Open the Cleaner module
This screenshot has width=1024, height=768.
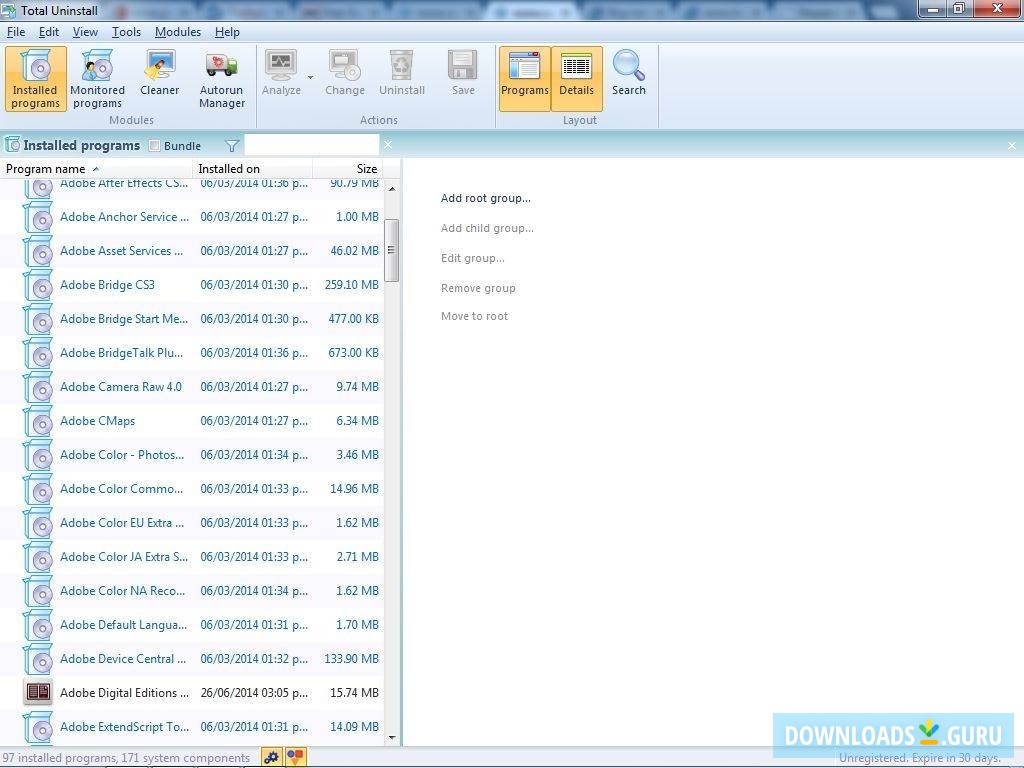(x=159, y=73)
